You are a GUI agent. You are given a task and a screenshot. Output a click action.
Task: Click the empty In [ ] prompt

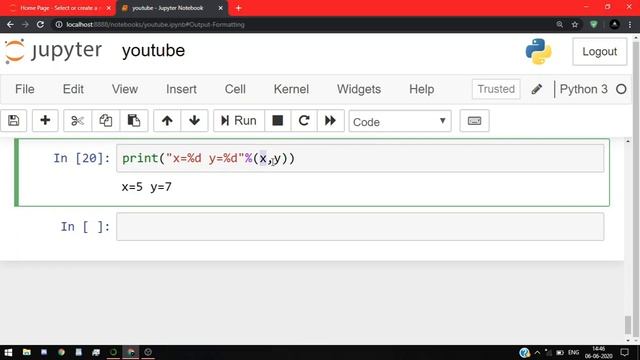tap(85, 227)
